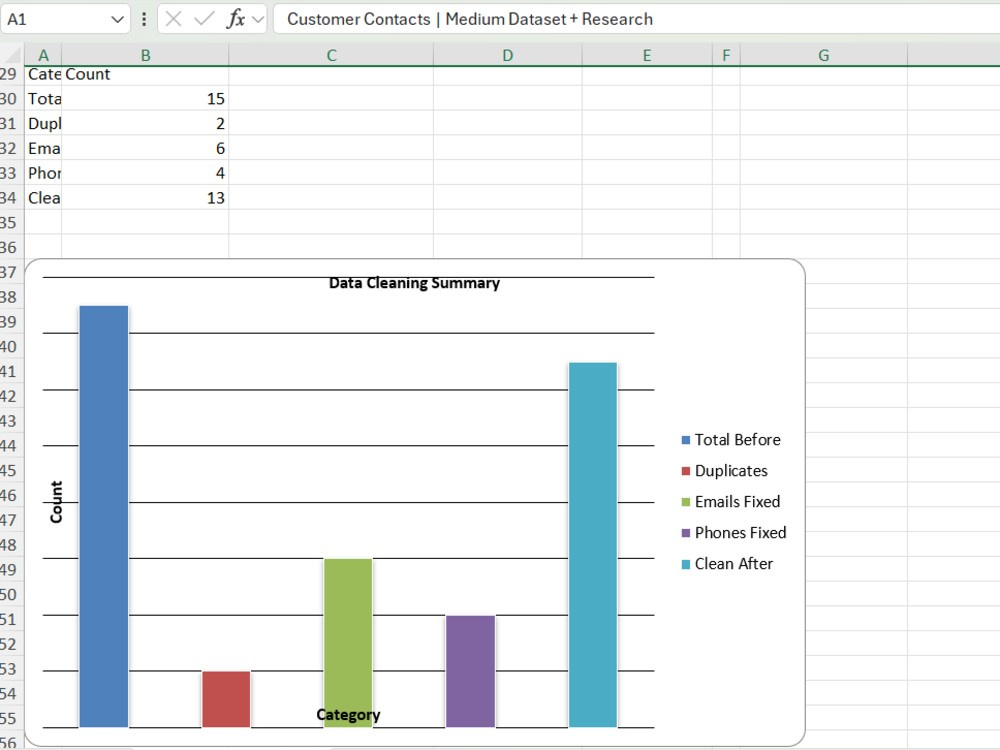1000x750 pixels.
Task: Select column B header
Action: 145,55
